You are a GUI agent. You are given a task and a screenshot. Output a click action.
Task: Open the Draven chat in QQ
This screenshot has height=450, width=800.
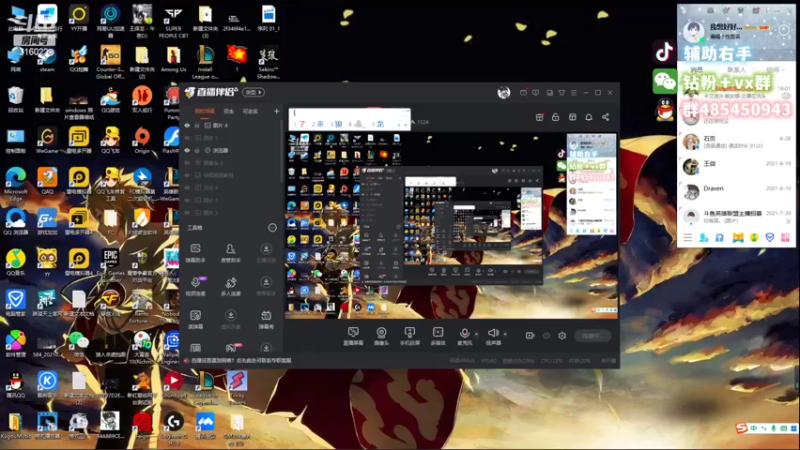pos(736,192)
